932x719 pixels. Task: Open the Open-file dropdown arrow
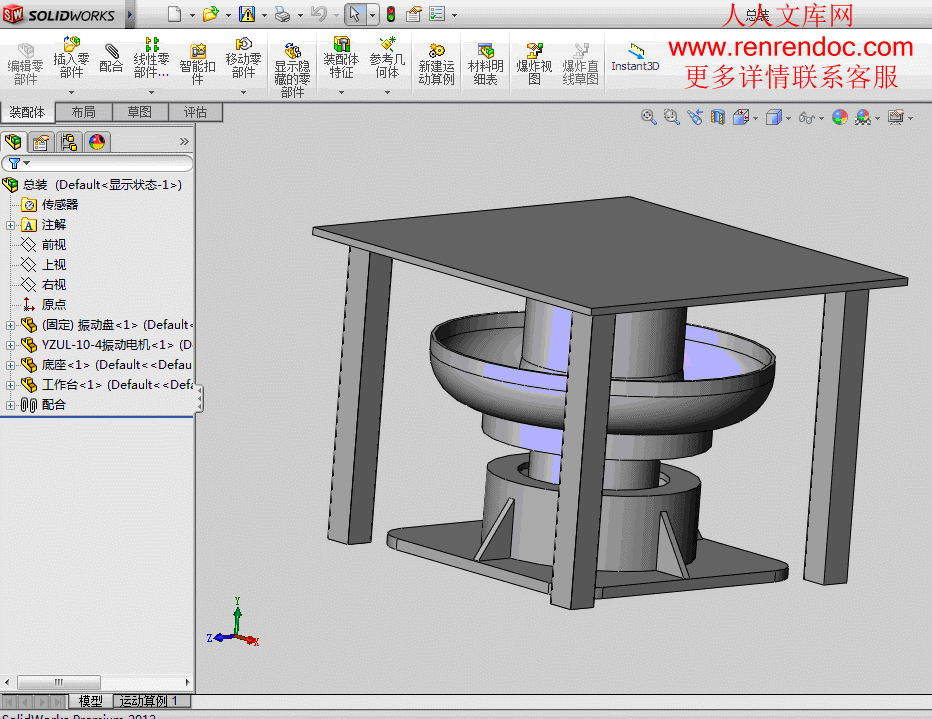(x=228, y=15)
